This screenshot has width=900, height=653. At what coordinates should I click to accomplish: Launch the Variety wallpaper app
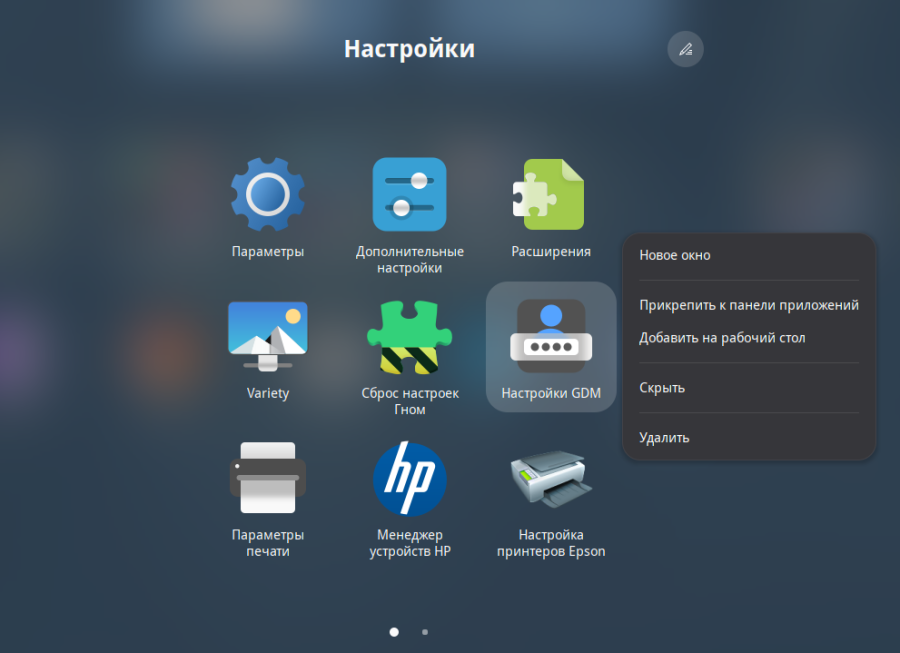(x=267, y=336)
